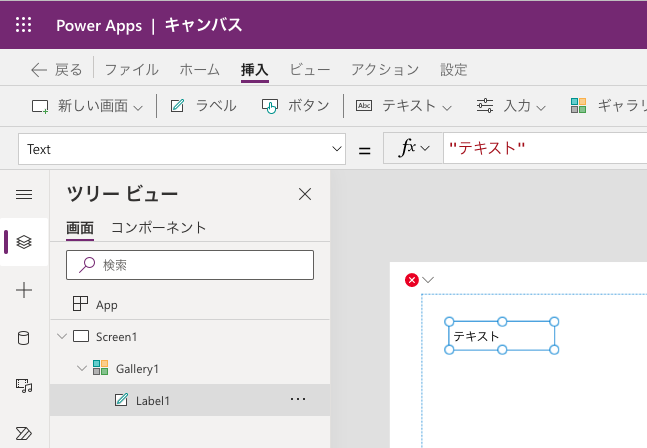Open Tree view layers icon in sidebar

point(24,242)
